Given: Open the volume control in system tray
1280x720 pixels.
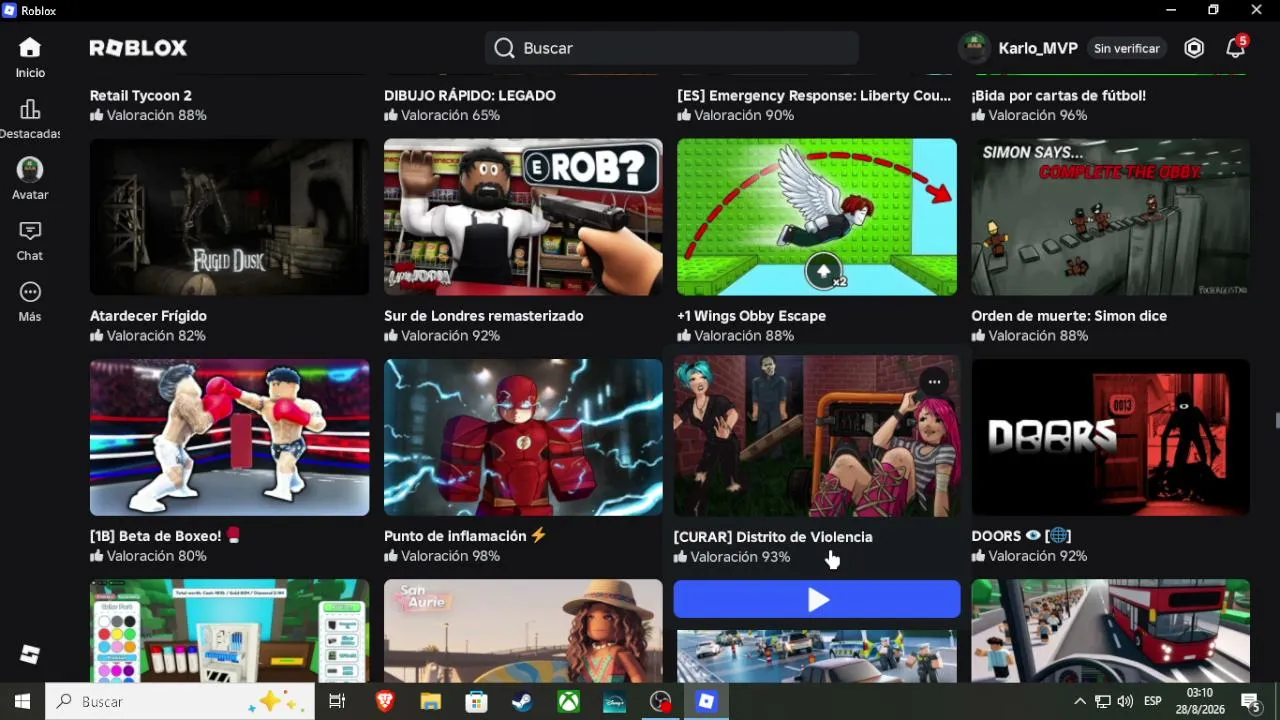Looking at the screenshot, I should click(x=1125, y=702).
